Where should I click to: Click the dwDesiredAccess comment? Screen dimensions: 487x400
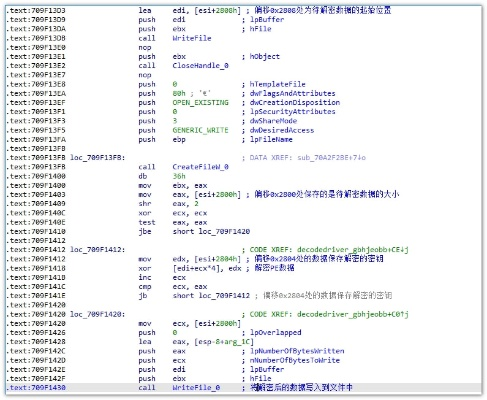coord(282,130)
